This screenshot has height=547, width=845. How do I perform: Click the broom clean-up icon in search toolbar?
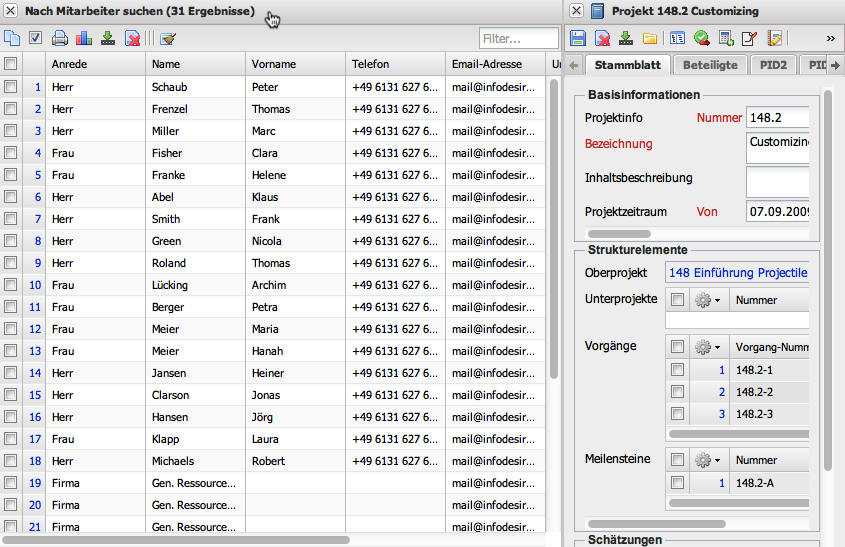pyautogui.click(x=168, y=39)
